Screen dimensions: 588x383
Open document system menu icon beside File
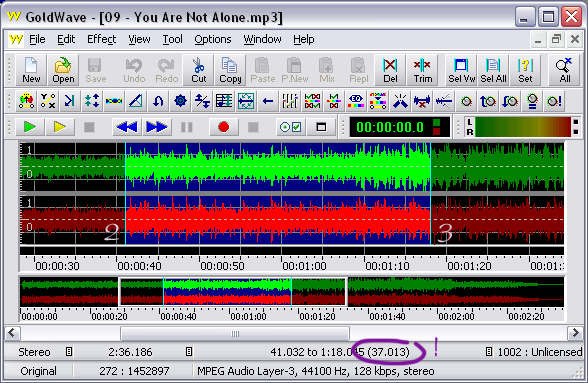click(x=16, y=39)
